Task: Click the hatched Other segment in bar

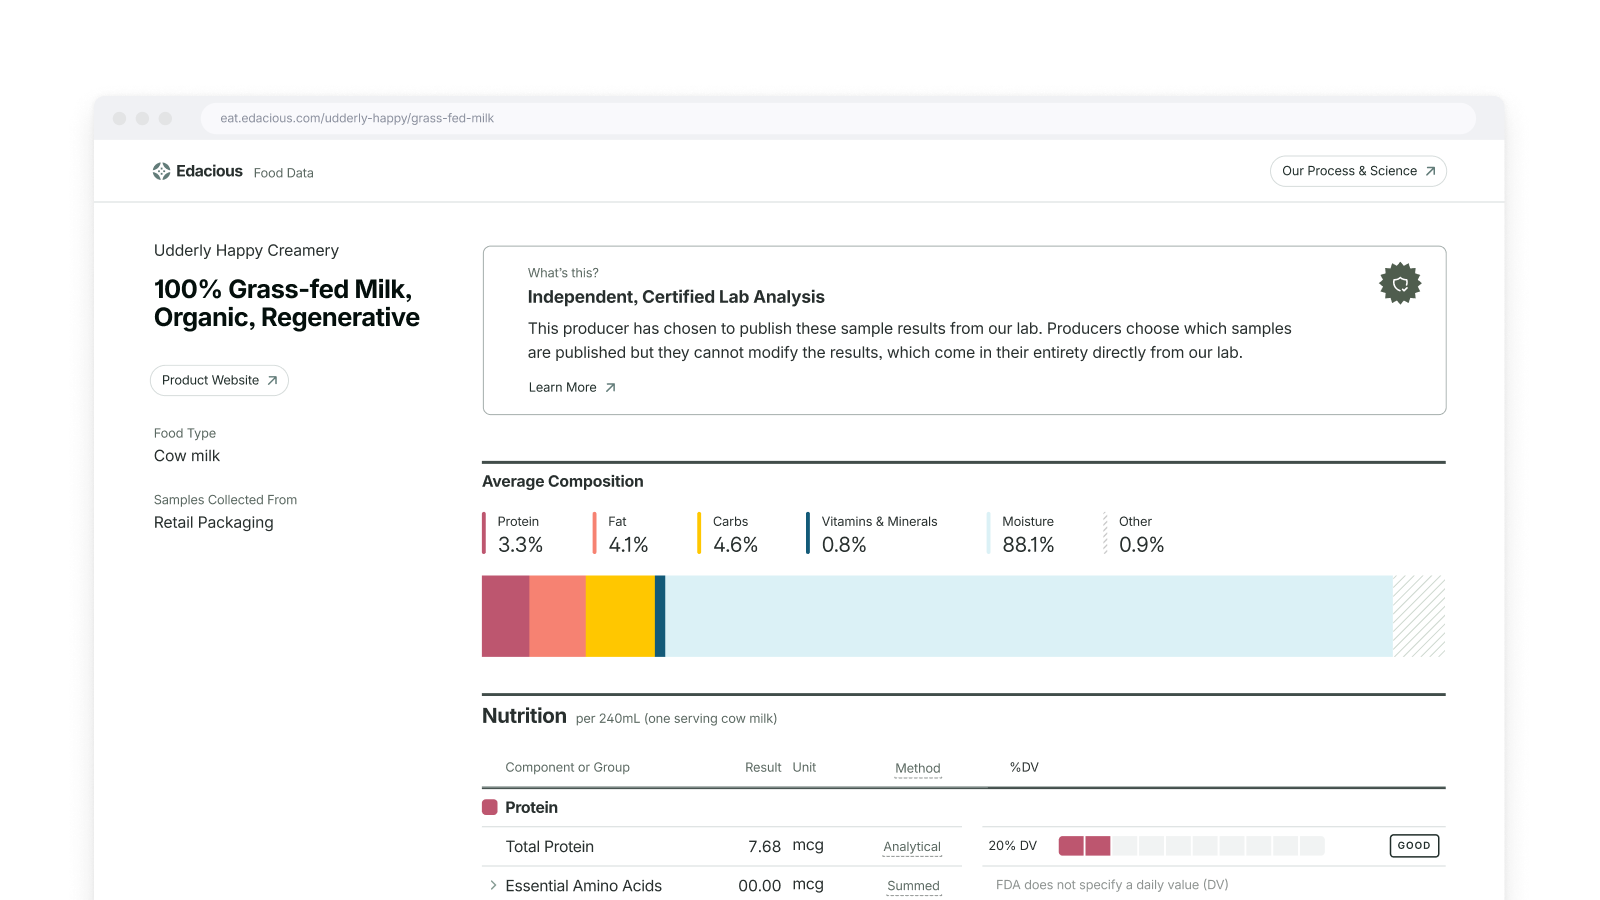Action: 1419,616
